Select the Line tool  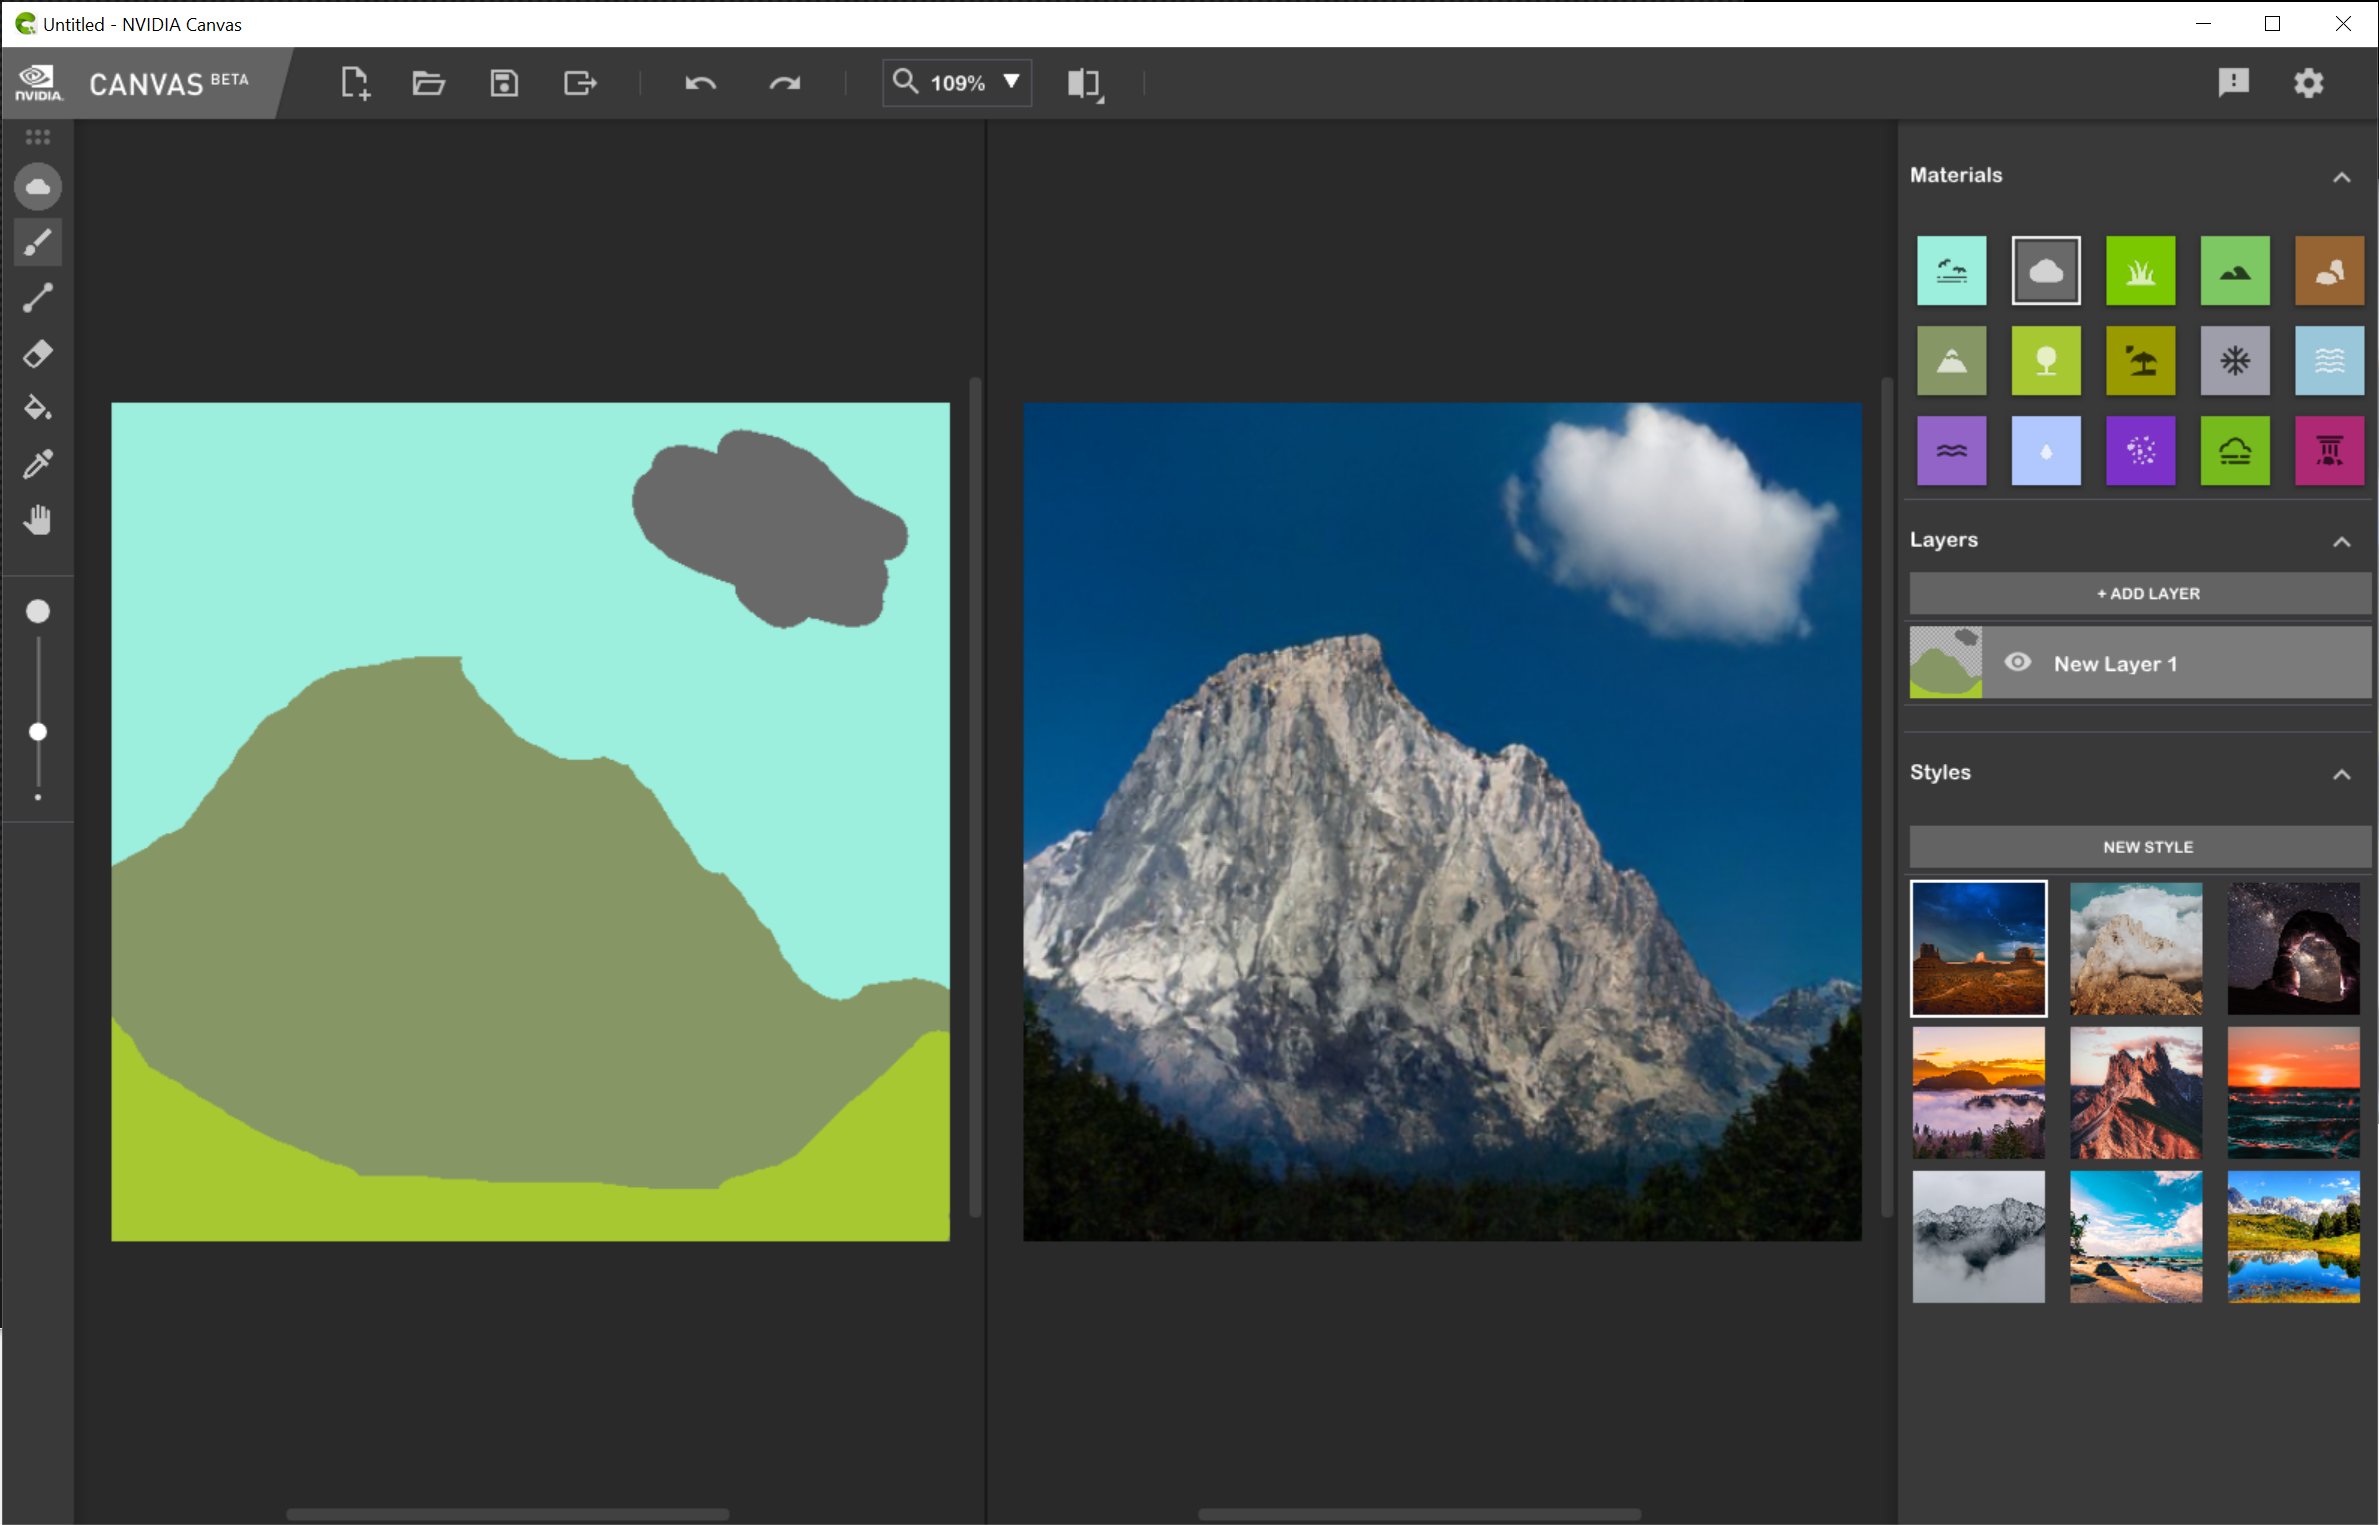pyautogui.click(x=38, y=298)
